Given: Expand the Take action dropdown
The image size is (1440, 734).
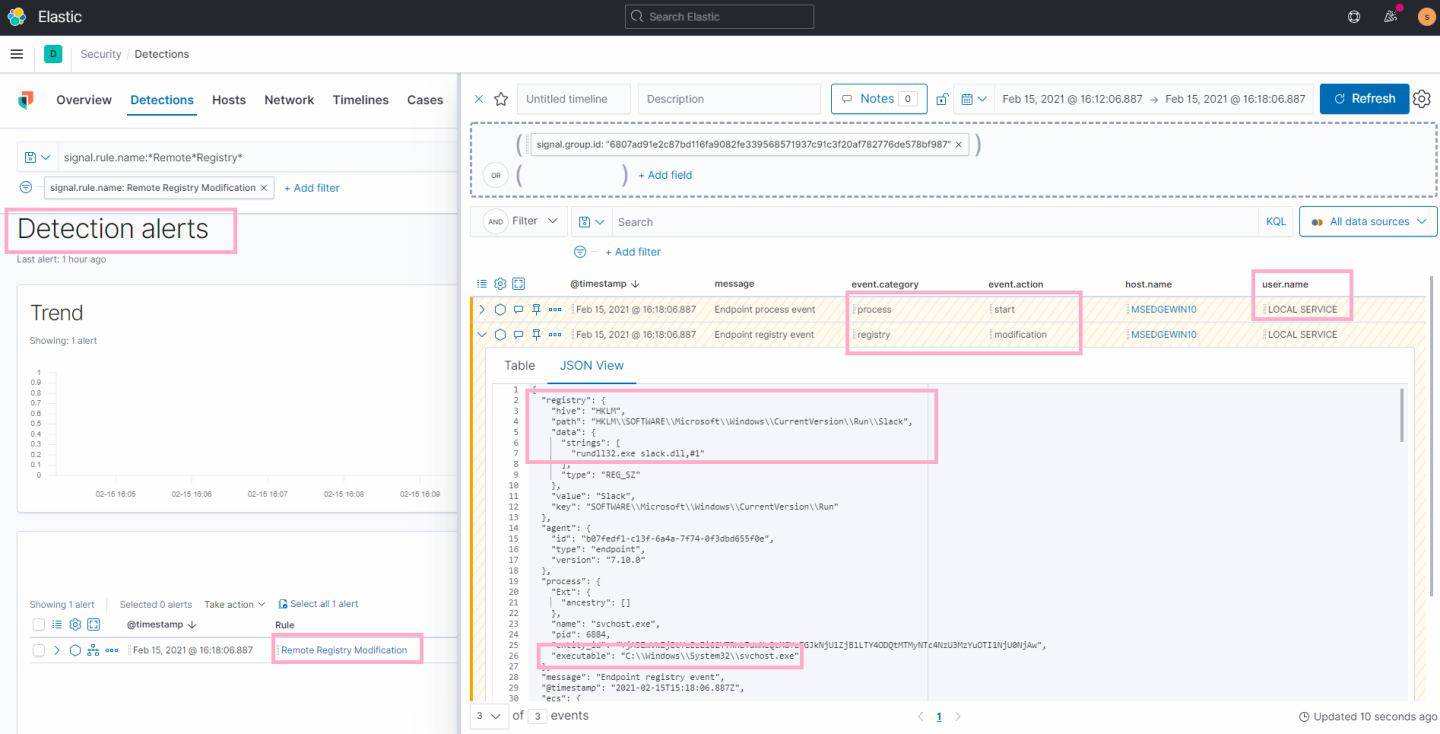Looking at the screenshot, I should point(234,604).
